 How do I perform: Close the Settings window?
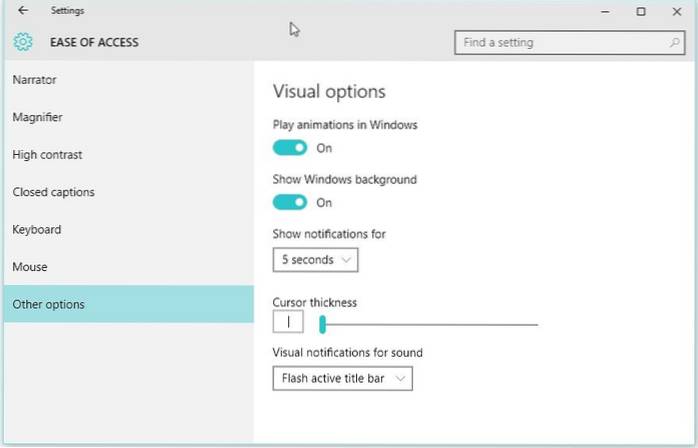coord(677,11)
